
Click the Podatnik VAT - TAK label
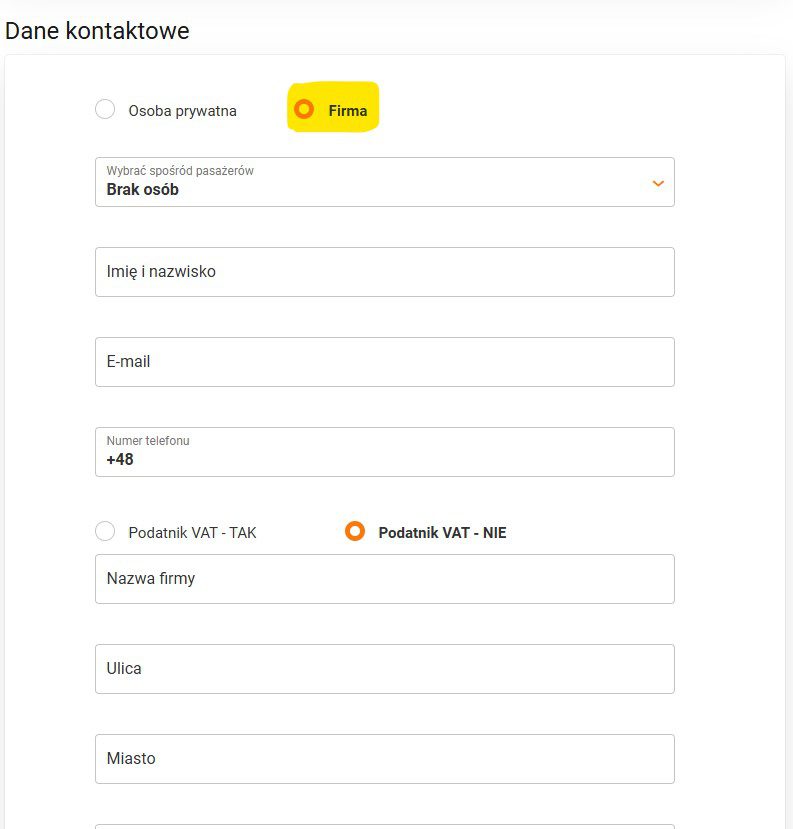click(192, 533)
